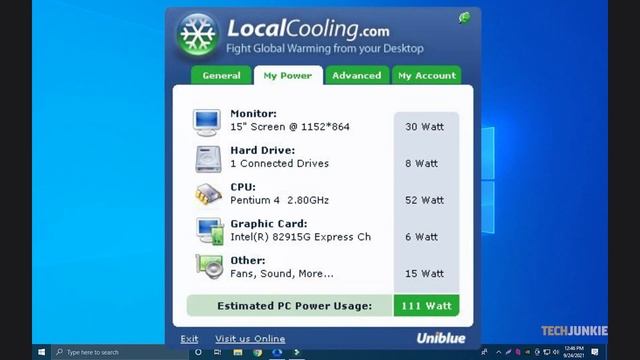Click the 15" Screen @ 1152*864 text

coord(290,127)
